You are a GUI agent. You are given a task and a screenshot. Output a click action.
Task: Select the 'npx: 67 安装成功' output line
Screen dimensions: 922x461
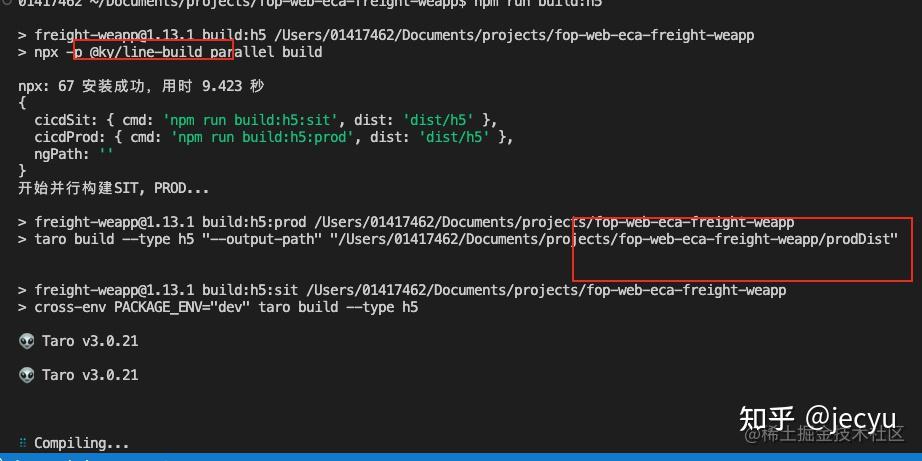click(x=141, y=86)
